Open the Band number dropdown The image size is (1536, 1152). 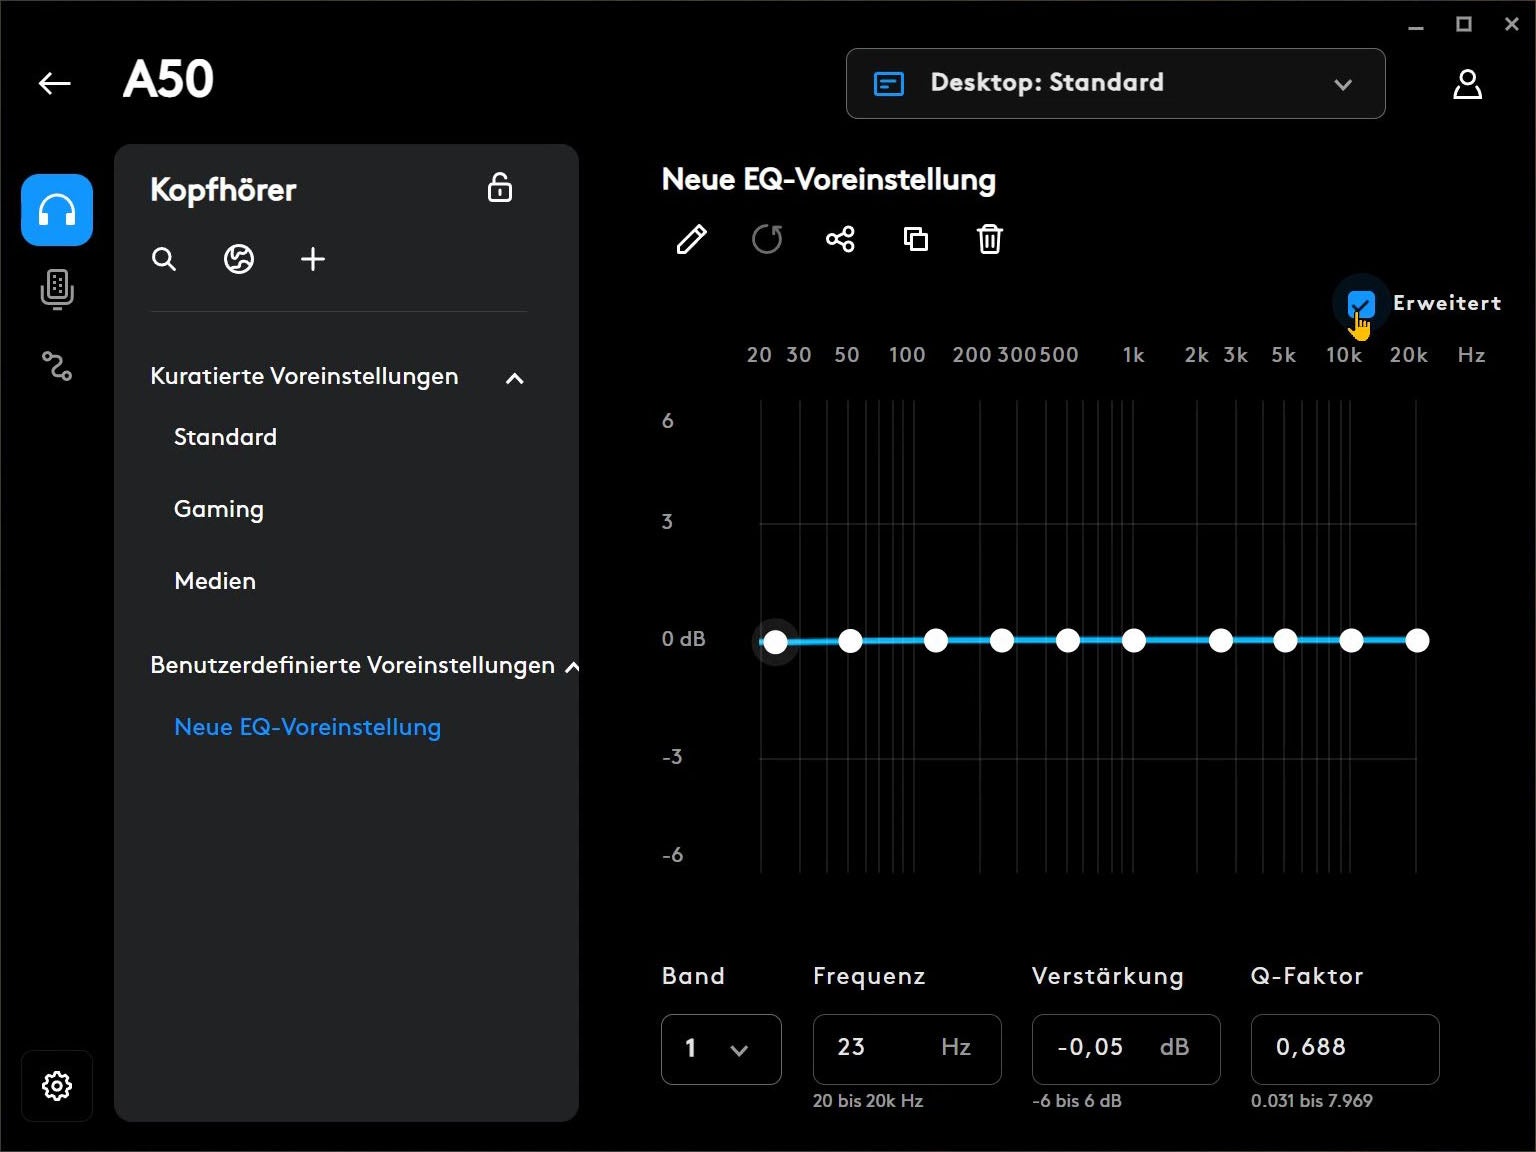pyautogui.click(x=720, y=1049)
